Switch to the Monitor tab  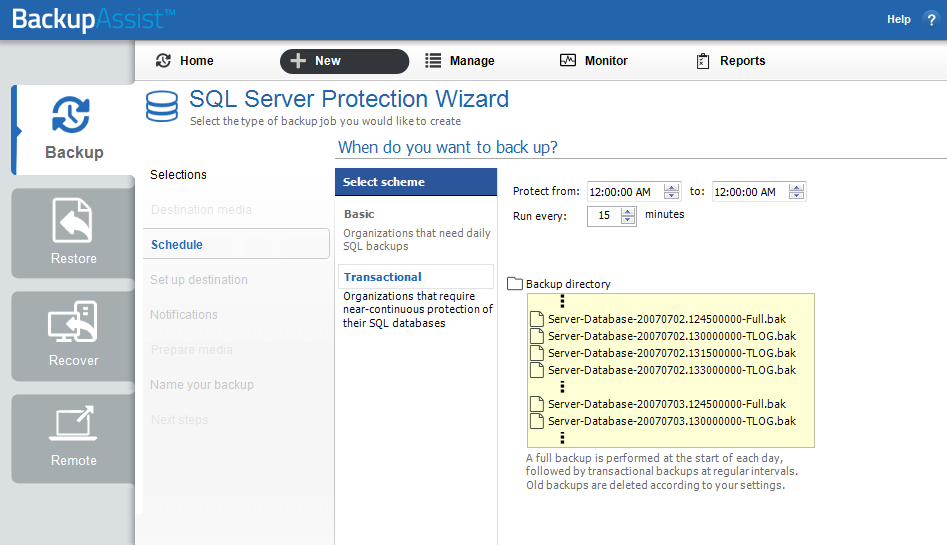point(594,60)
